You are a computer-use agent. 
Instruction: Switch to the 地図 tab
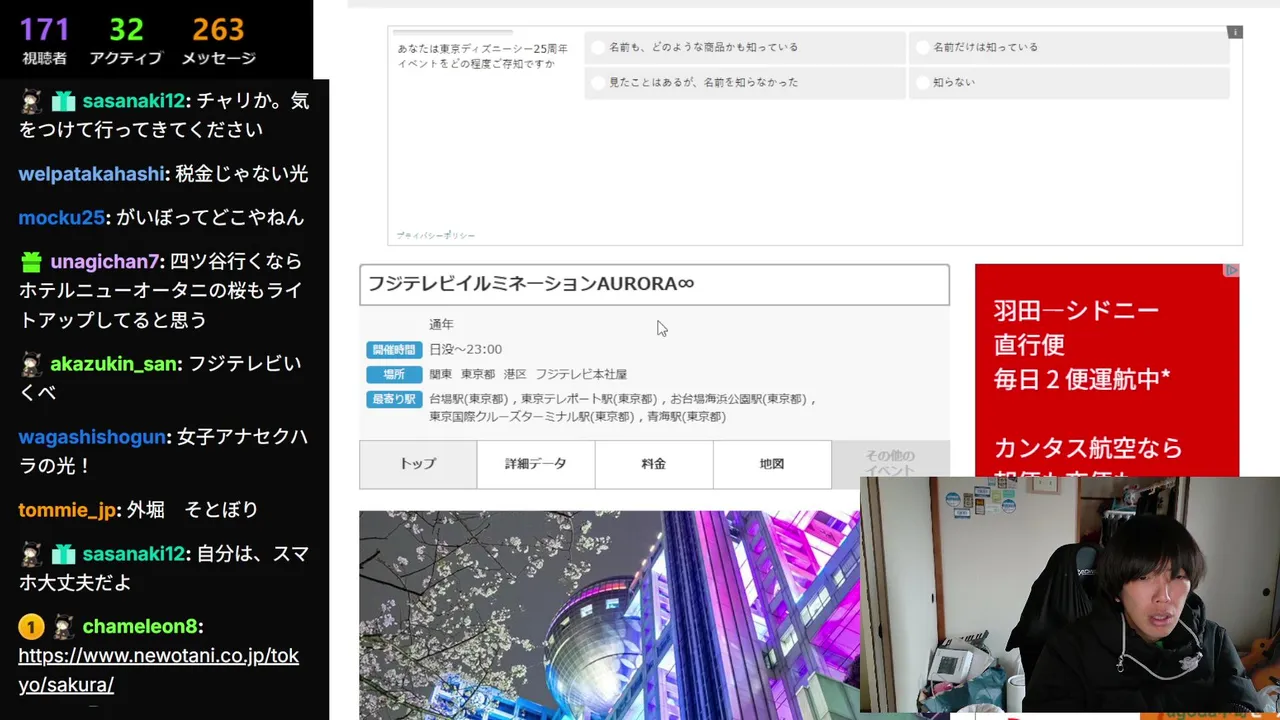click(772, 464)
